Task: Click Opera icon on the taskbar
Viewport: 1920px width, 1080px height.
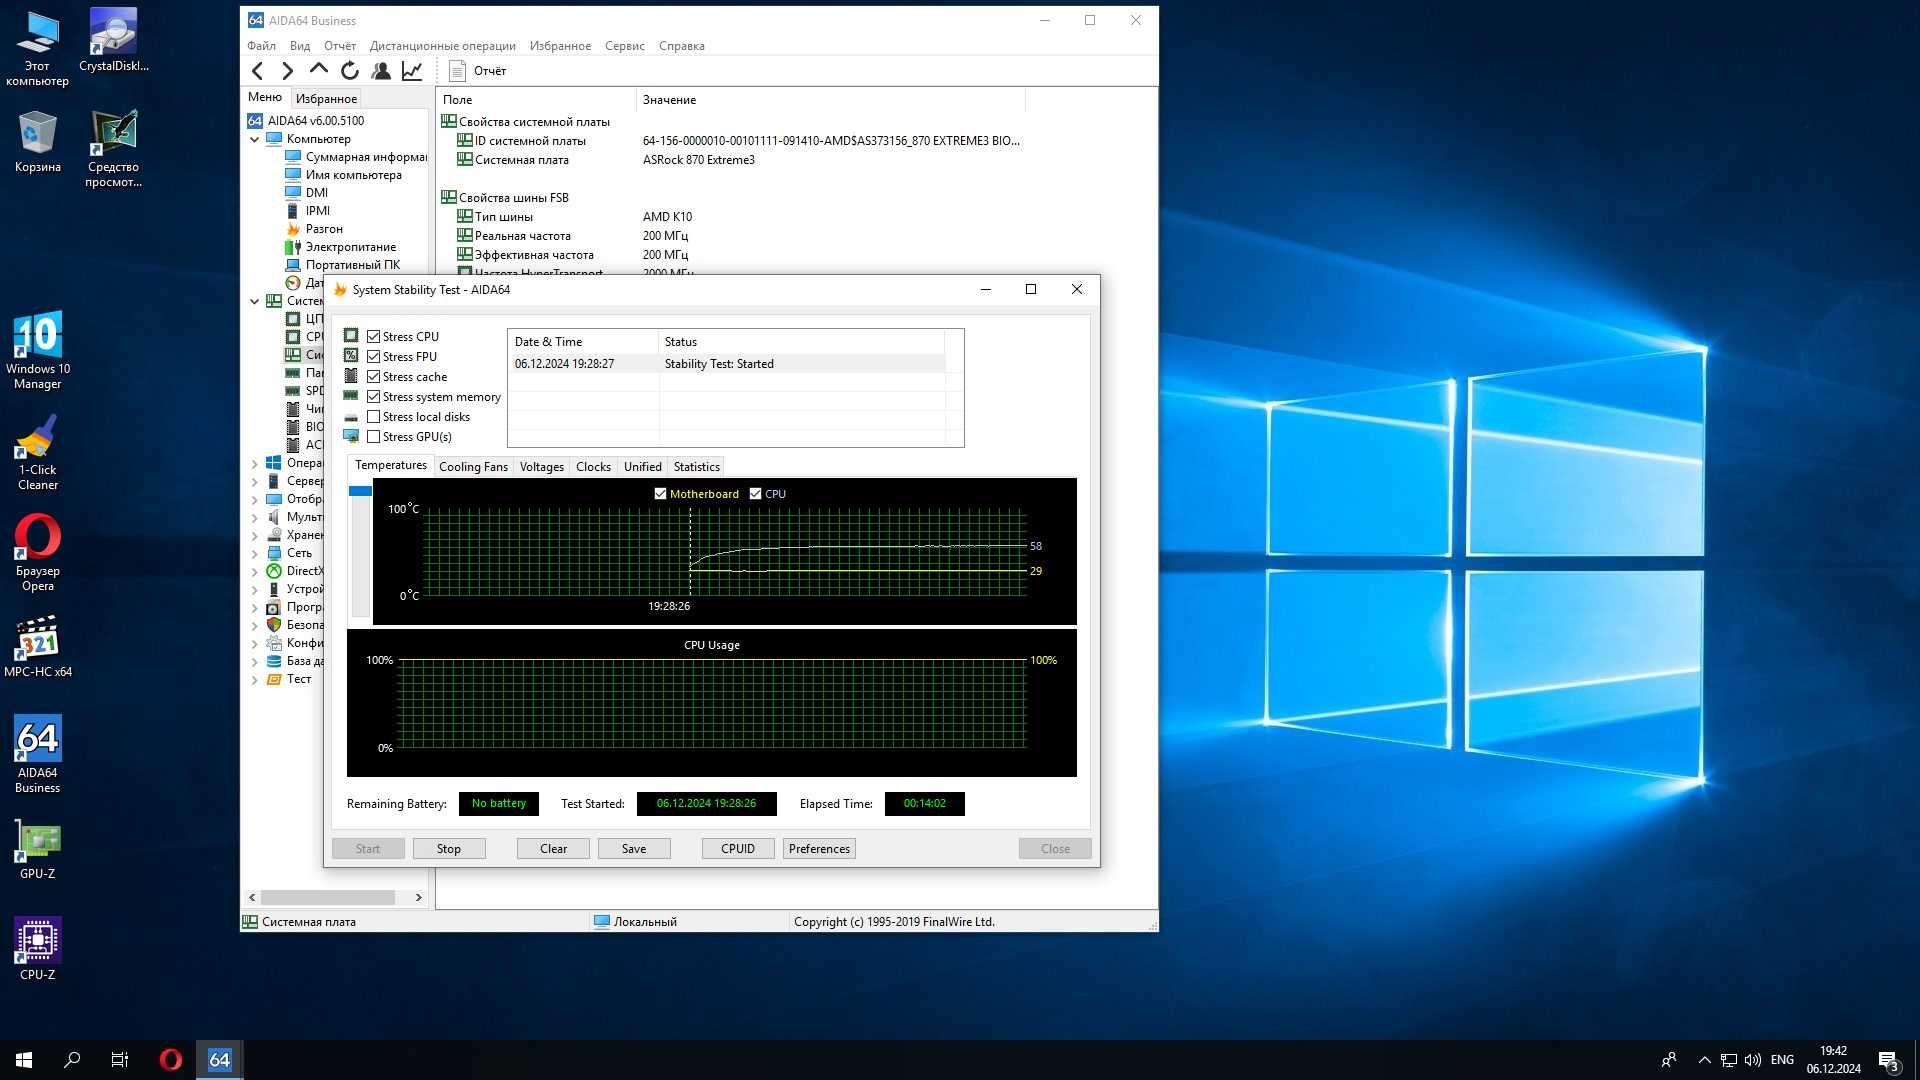Action: pyautogui.click(x=171, y=1060)
